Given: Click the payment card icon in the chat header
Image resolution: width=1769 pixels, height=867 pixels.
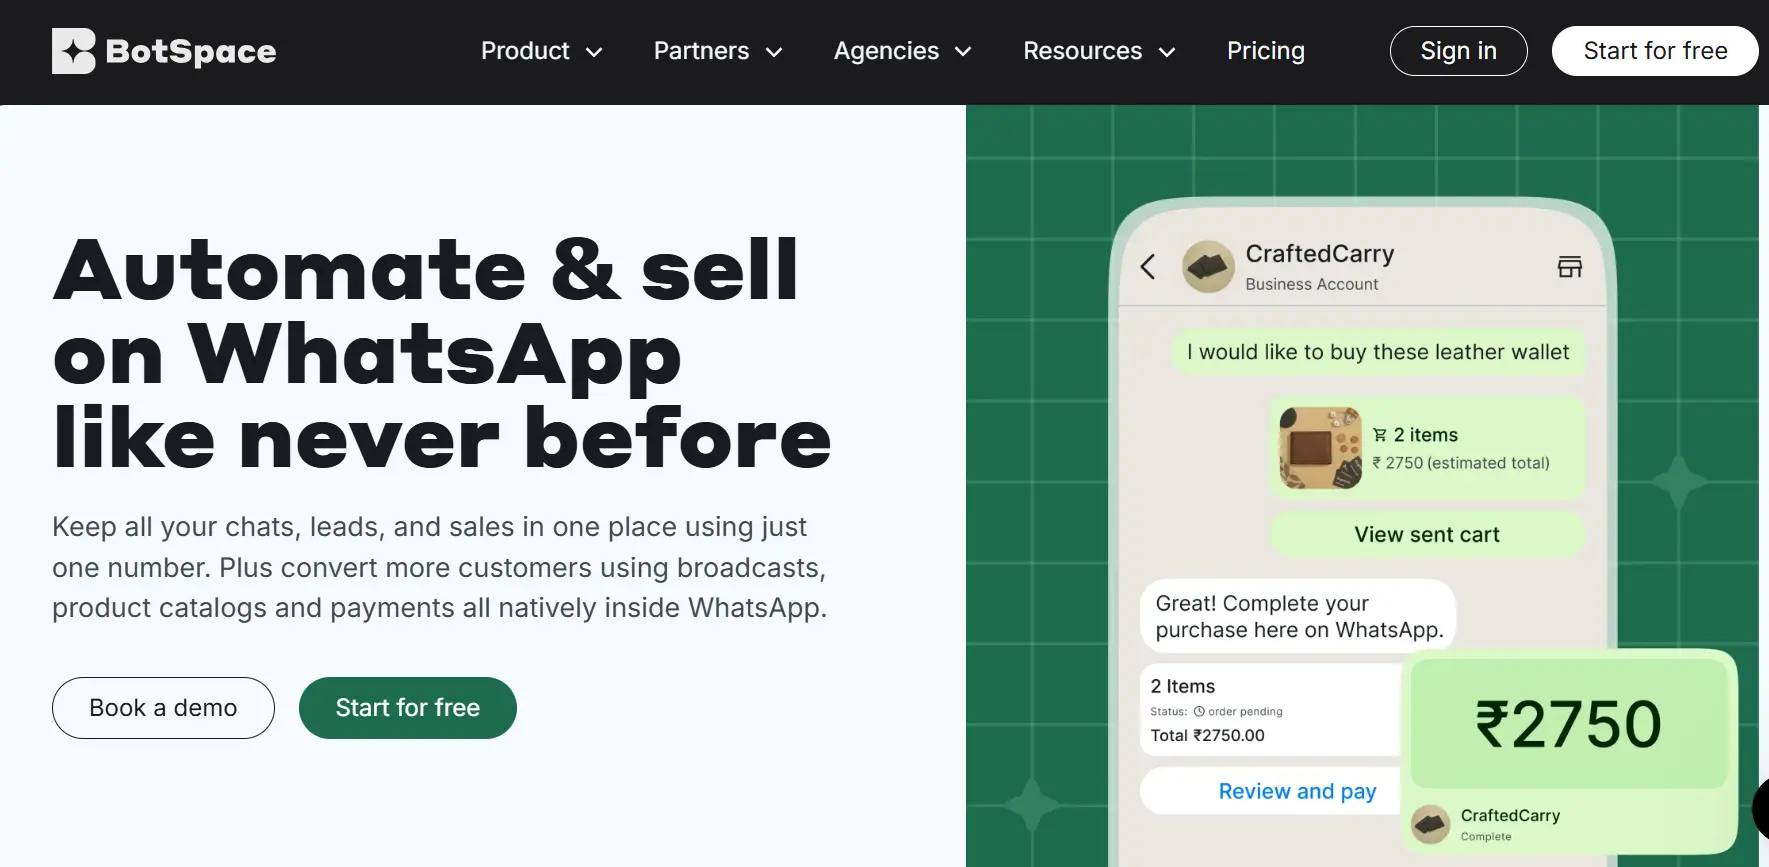Looking at the screenshot, I should (1568, 266).
